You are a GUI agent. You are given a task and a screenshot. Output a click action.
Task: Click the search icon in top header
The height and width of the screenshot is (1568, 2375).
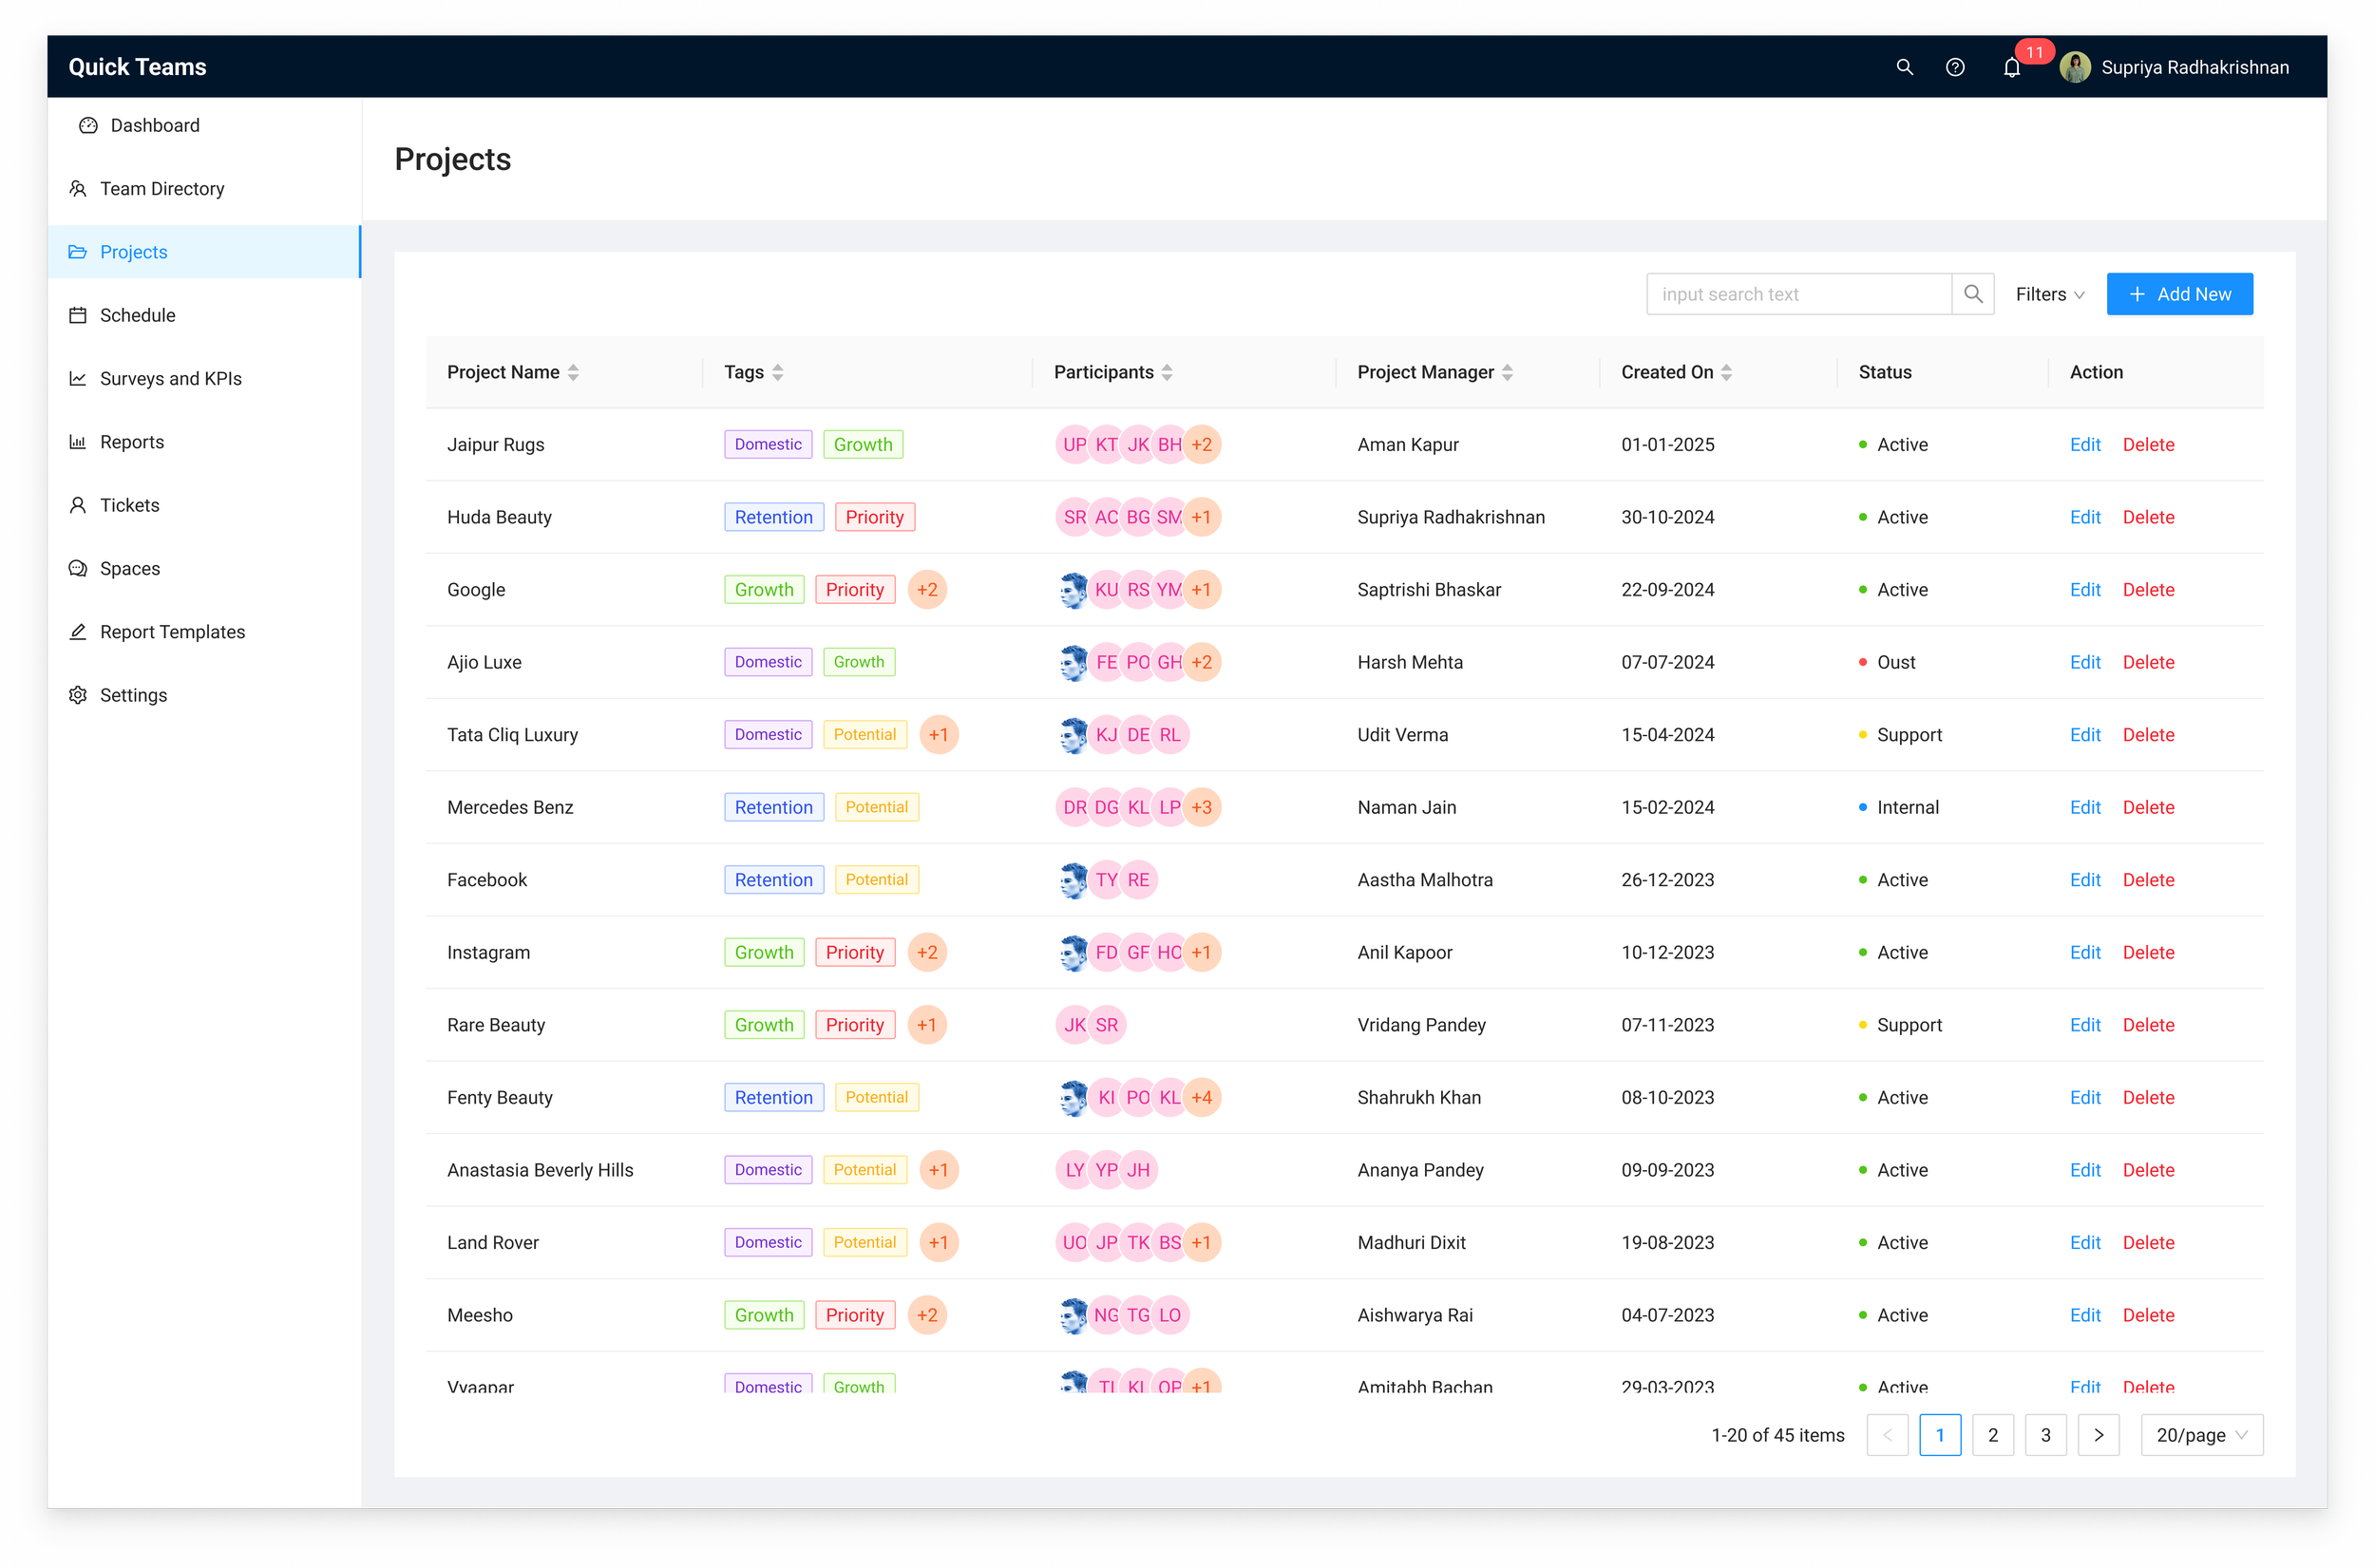click(1904, 67)
